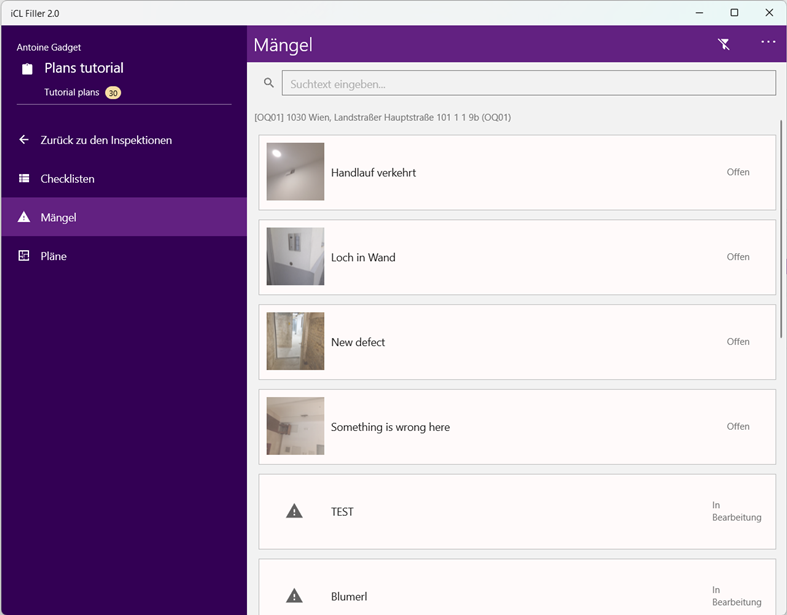Click the Checklisten list icon
Screen dimensions: 787x615
(24, 178)
